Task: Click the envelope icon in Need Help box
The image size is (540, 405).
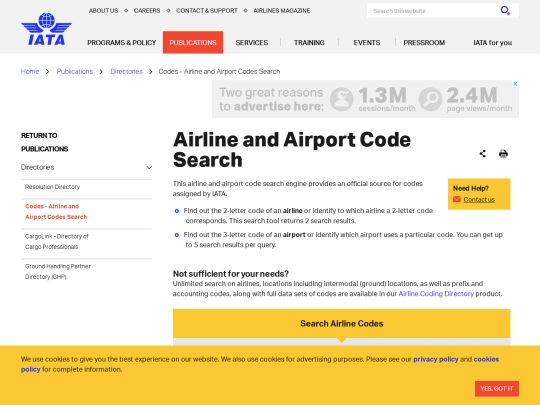Action: (457, 199)
